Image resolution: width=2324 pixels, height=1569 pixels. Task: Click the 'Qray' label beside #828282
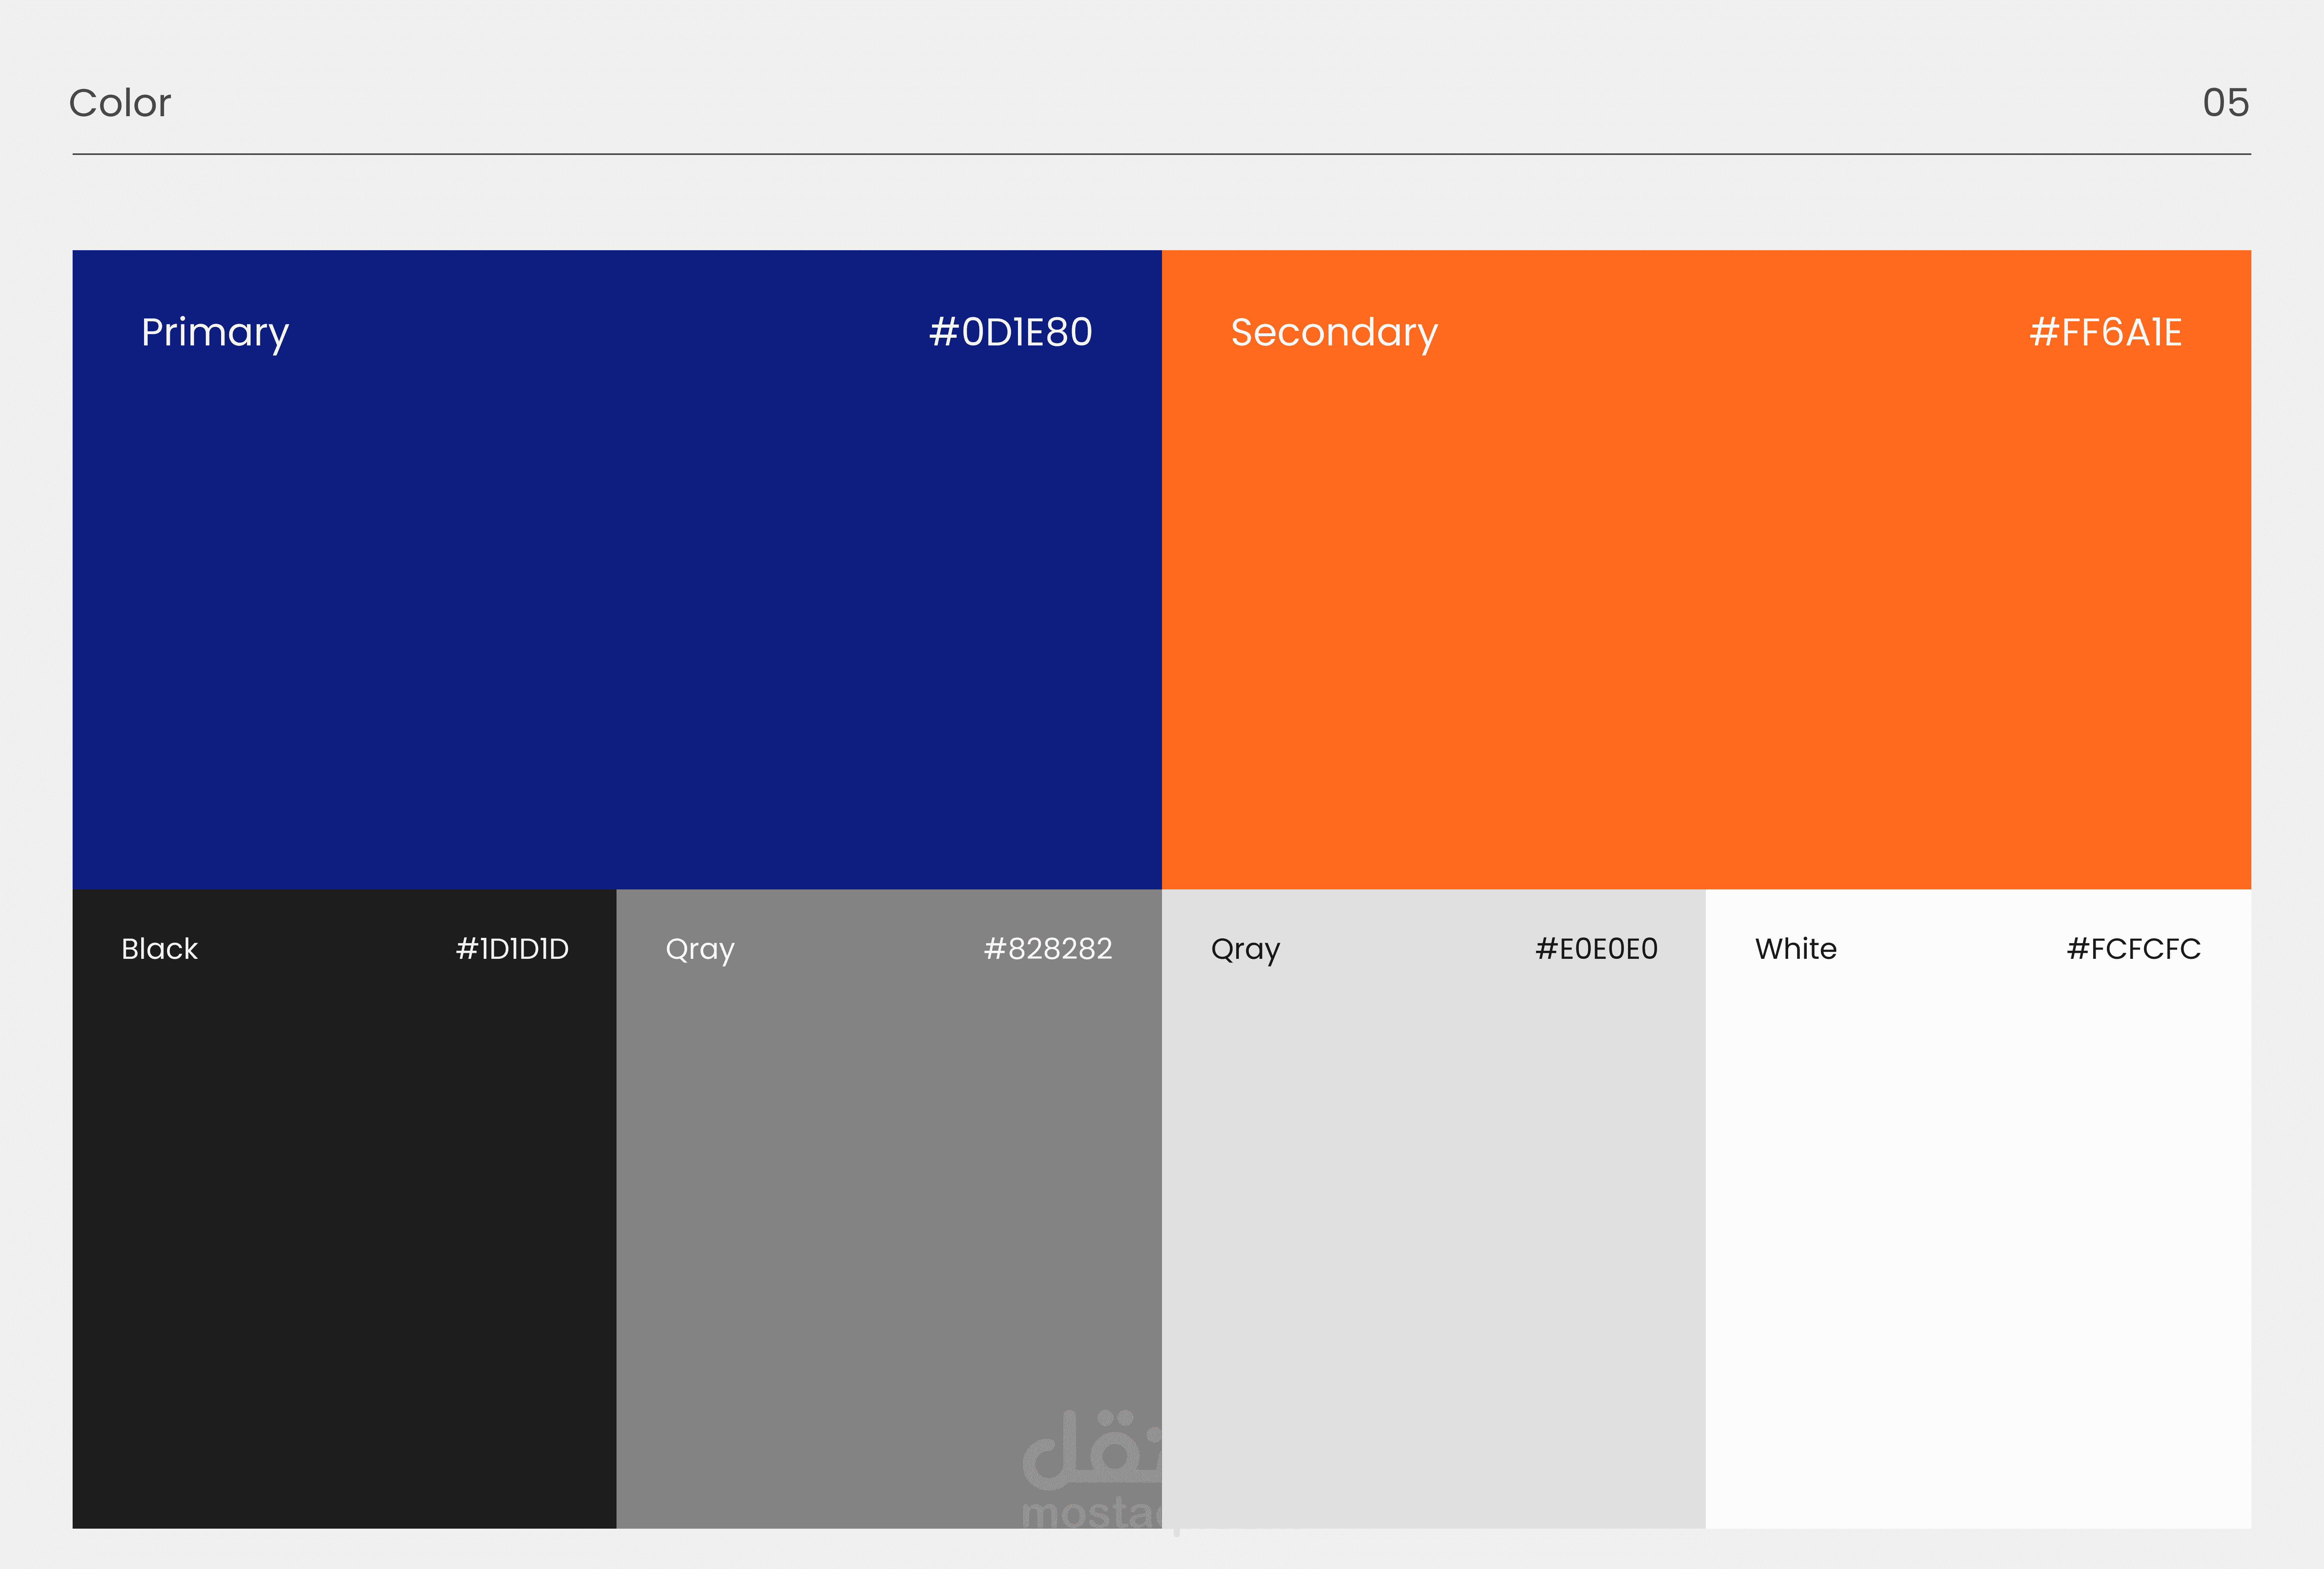point(700,951)
